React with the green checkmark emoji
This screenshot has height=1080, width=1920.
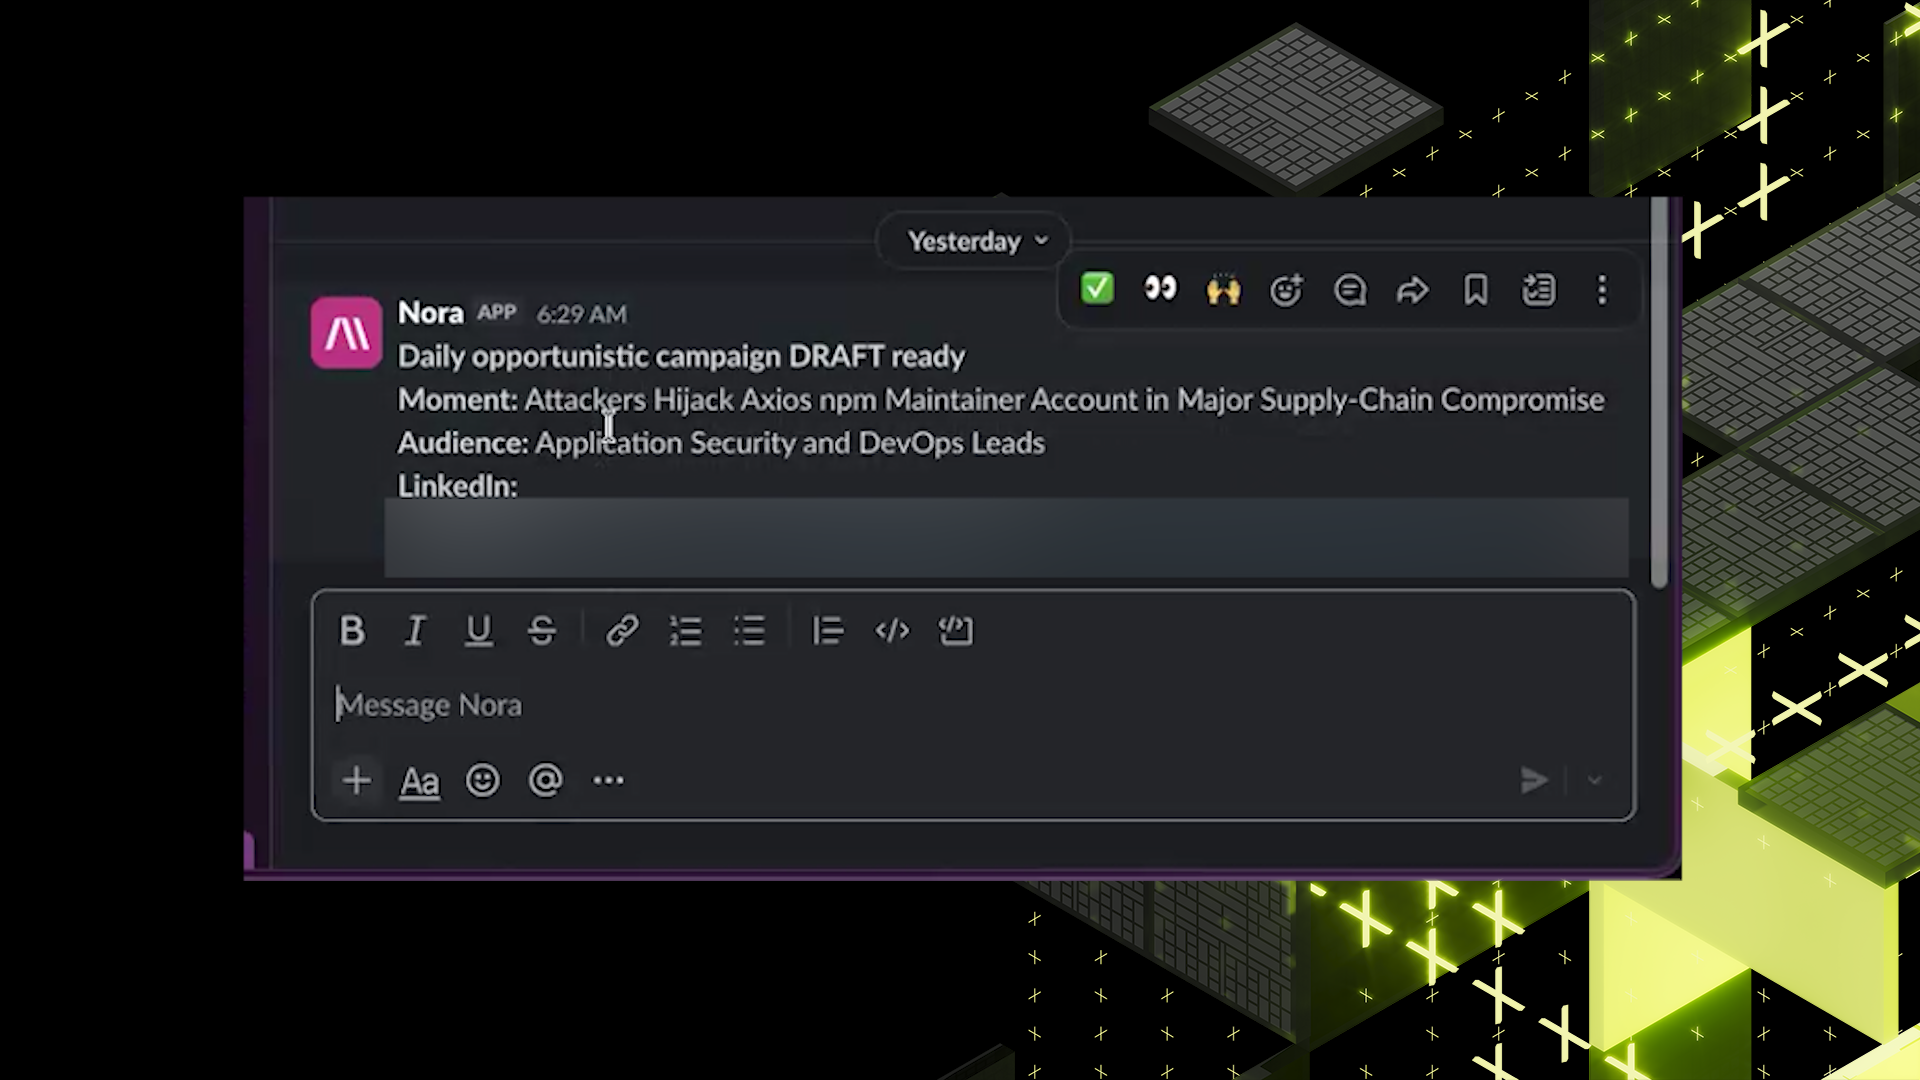pos(1097,289)
